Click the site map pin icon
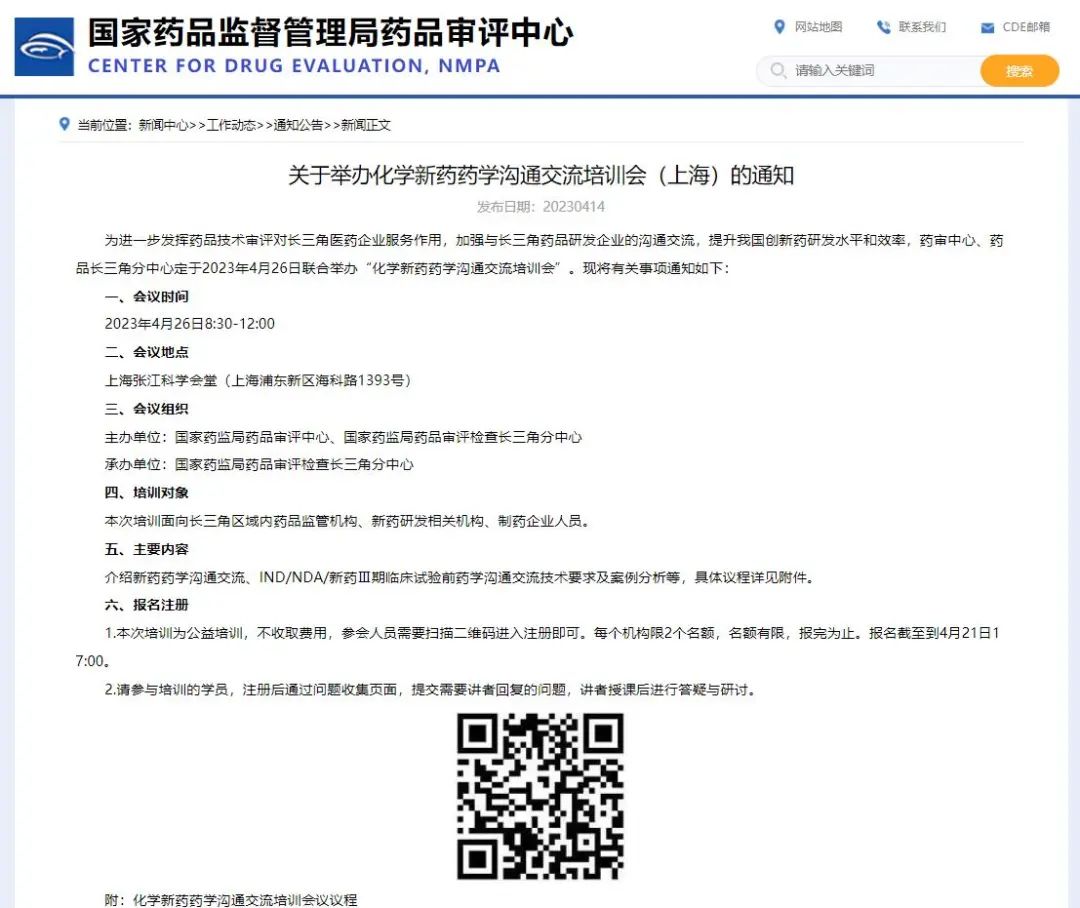This screenshot has height=908, width=1080. coord(779,27)
